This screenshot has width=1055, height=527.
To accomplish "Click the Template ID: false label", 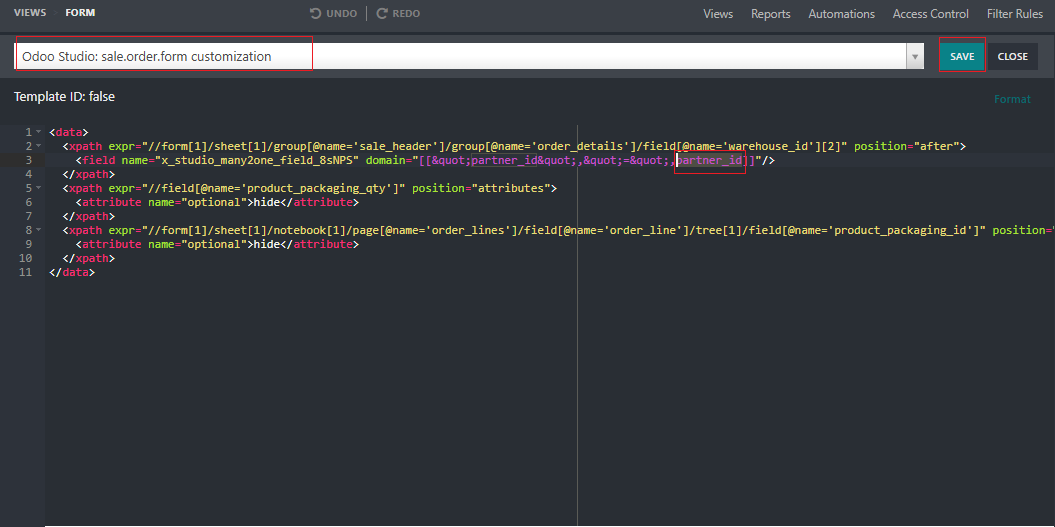I will pos(65,97).
